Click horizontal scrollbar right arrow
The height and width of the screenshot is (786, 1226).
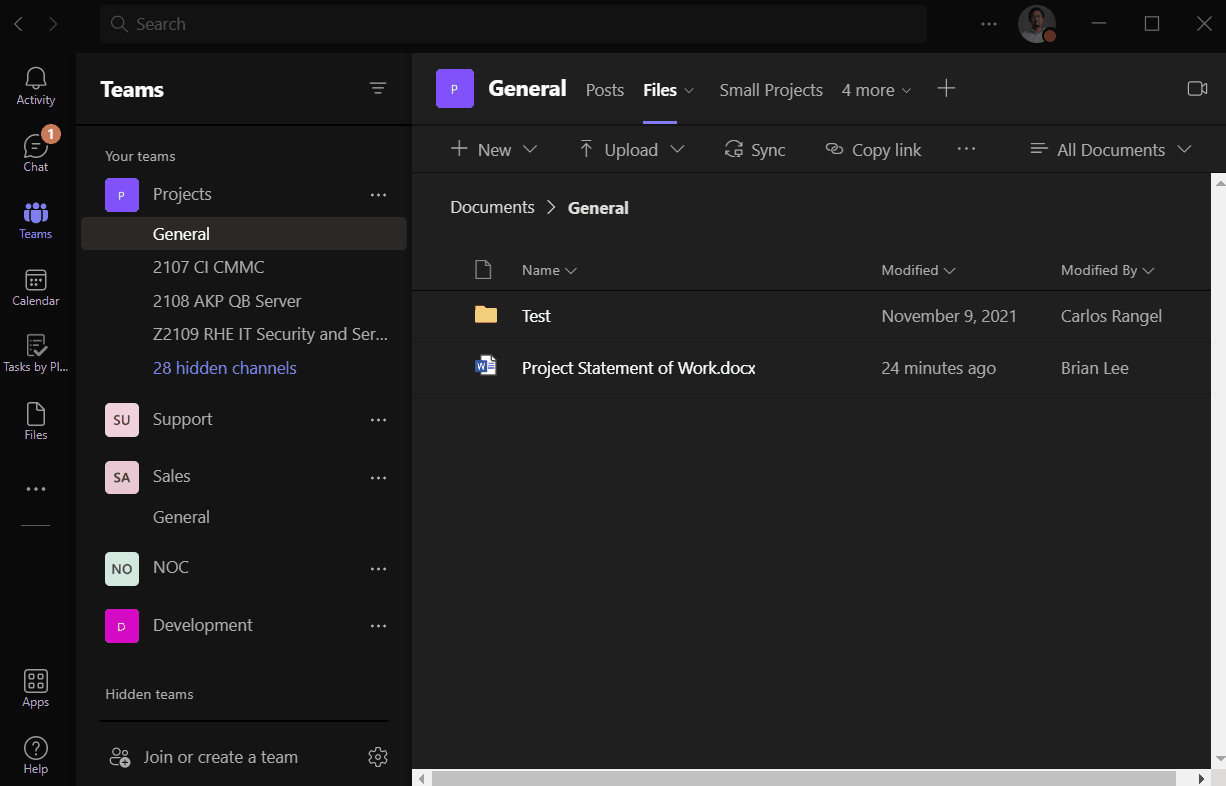[1203, 778]
